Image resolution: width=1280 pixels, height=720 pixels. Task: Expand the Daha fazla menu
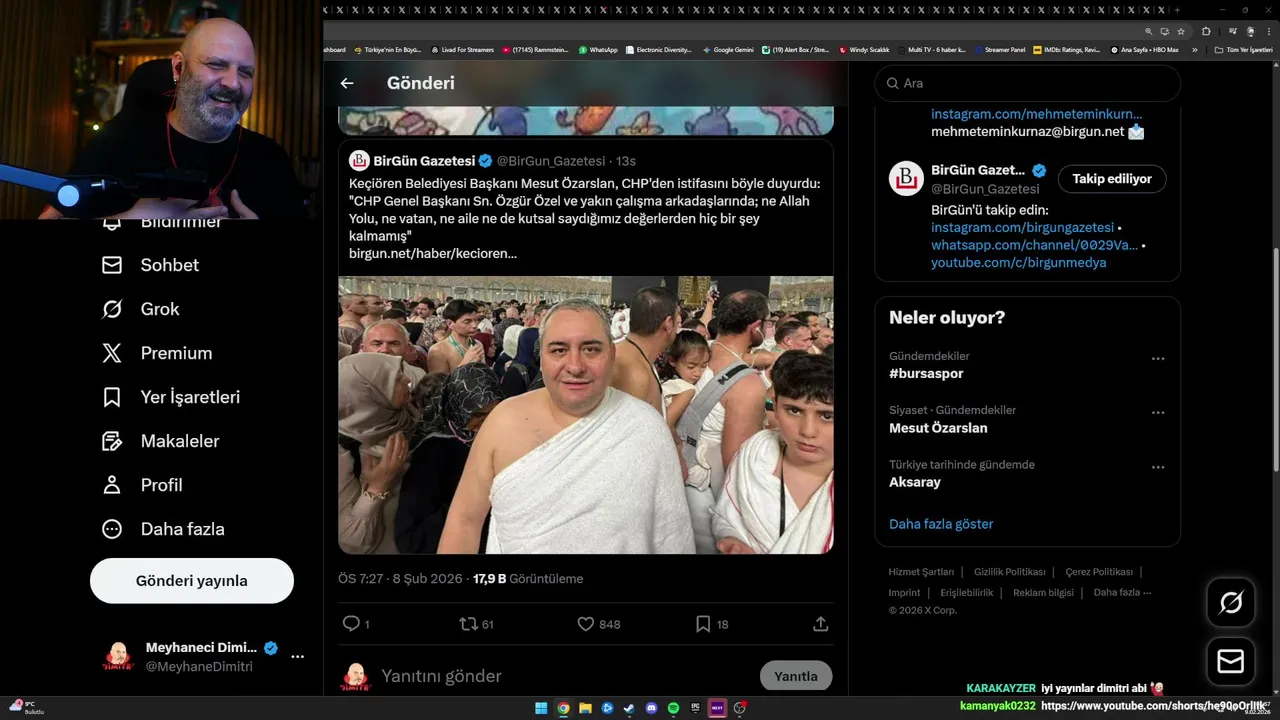point(163,529)
